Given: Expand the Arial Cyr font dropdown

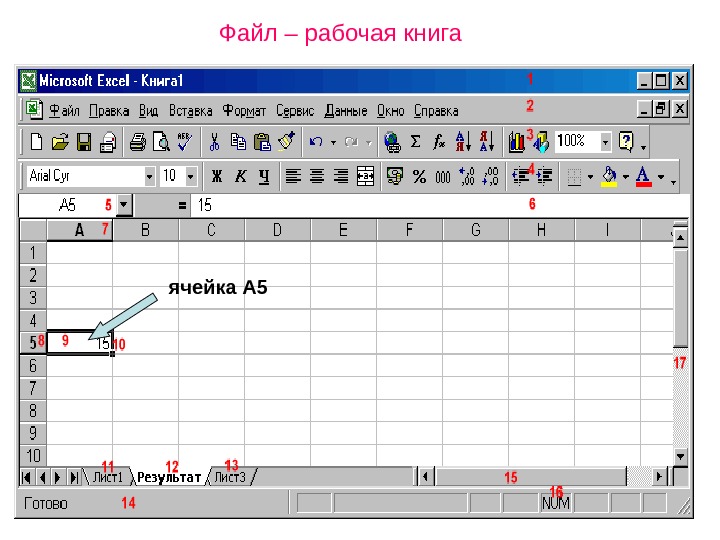Looking at the screenshot, I should tap(149, 176).
